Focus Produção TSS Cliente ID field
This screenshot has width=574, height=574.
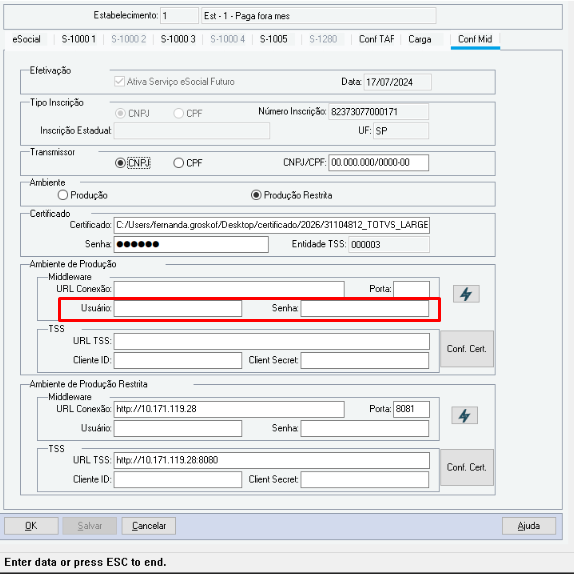click(178, 360)
